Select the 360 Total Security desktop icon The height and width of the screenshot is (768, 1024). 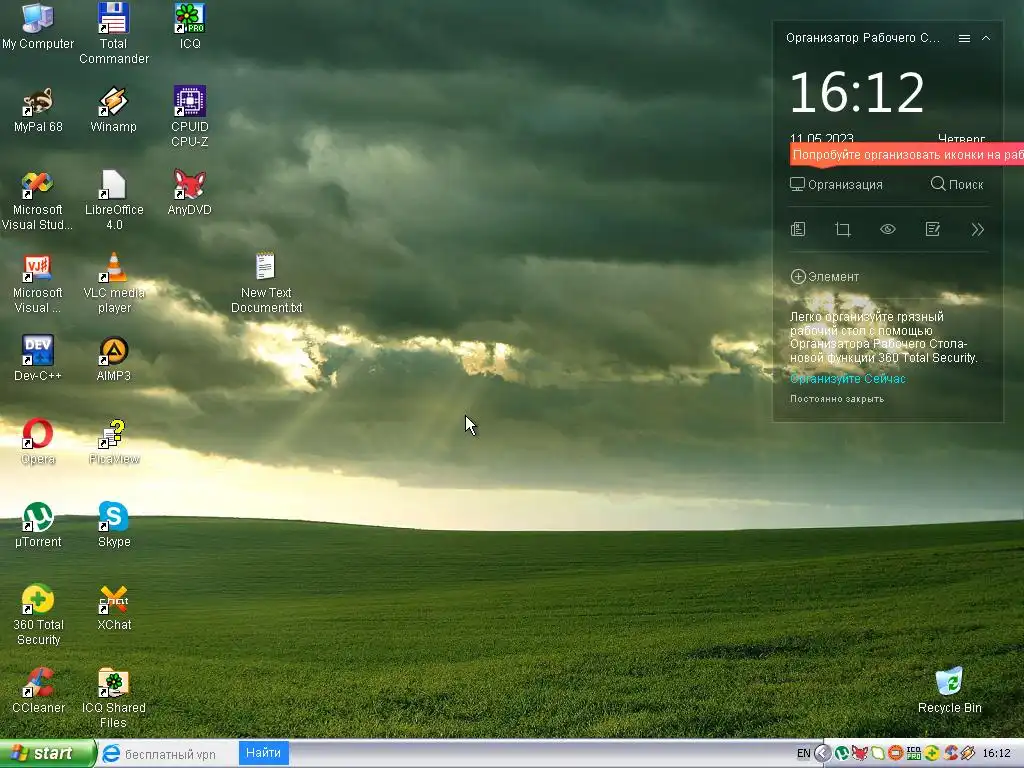(38, 615)
